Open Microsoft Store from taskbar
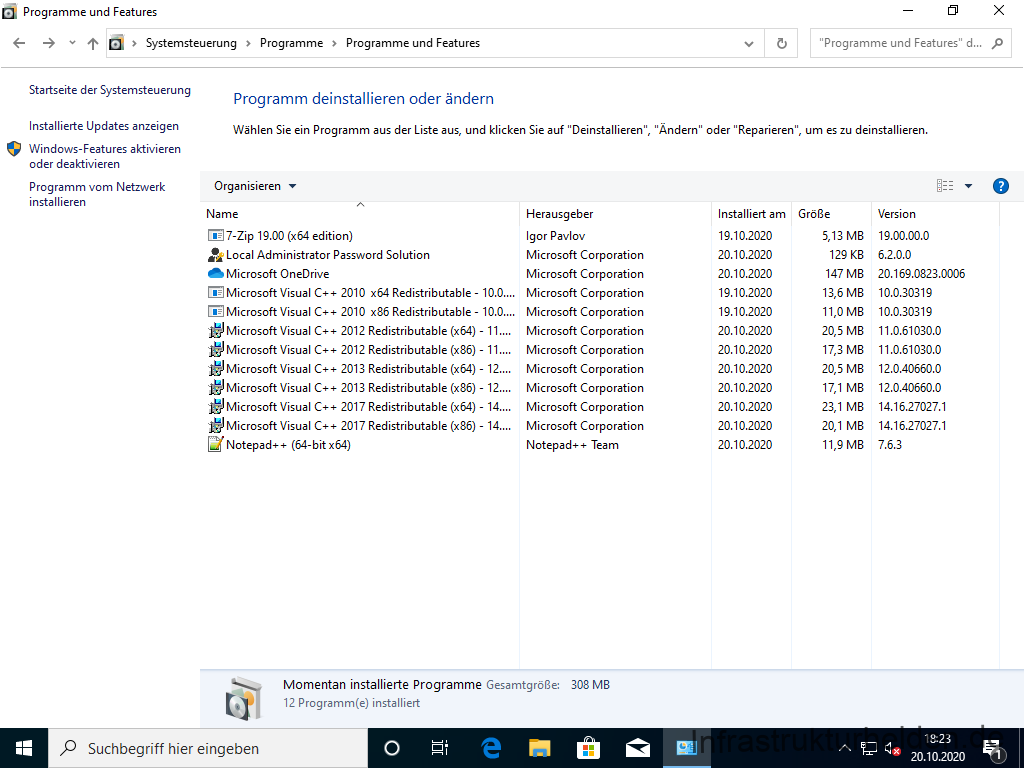 [588, 748]
